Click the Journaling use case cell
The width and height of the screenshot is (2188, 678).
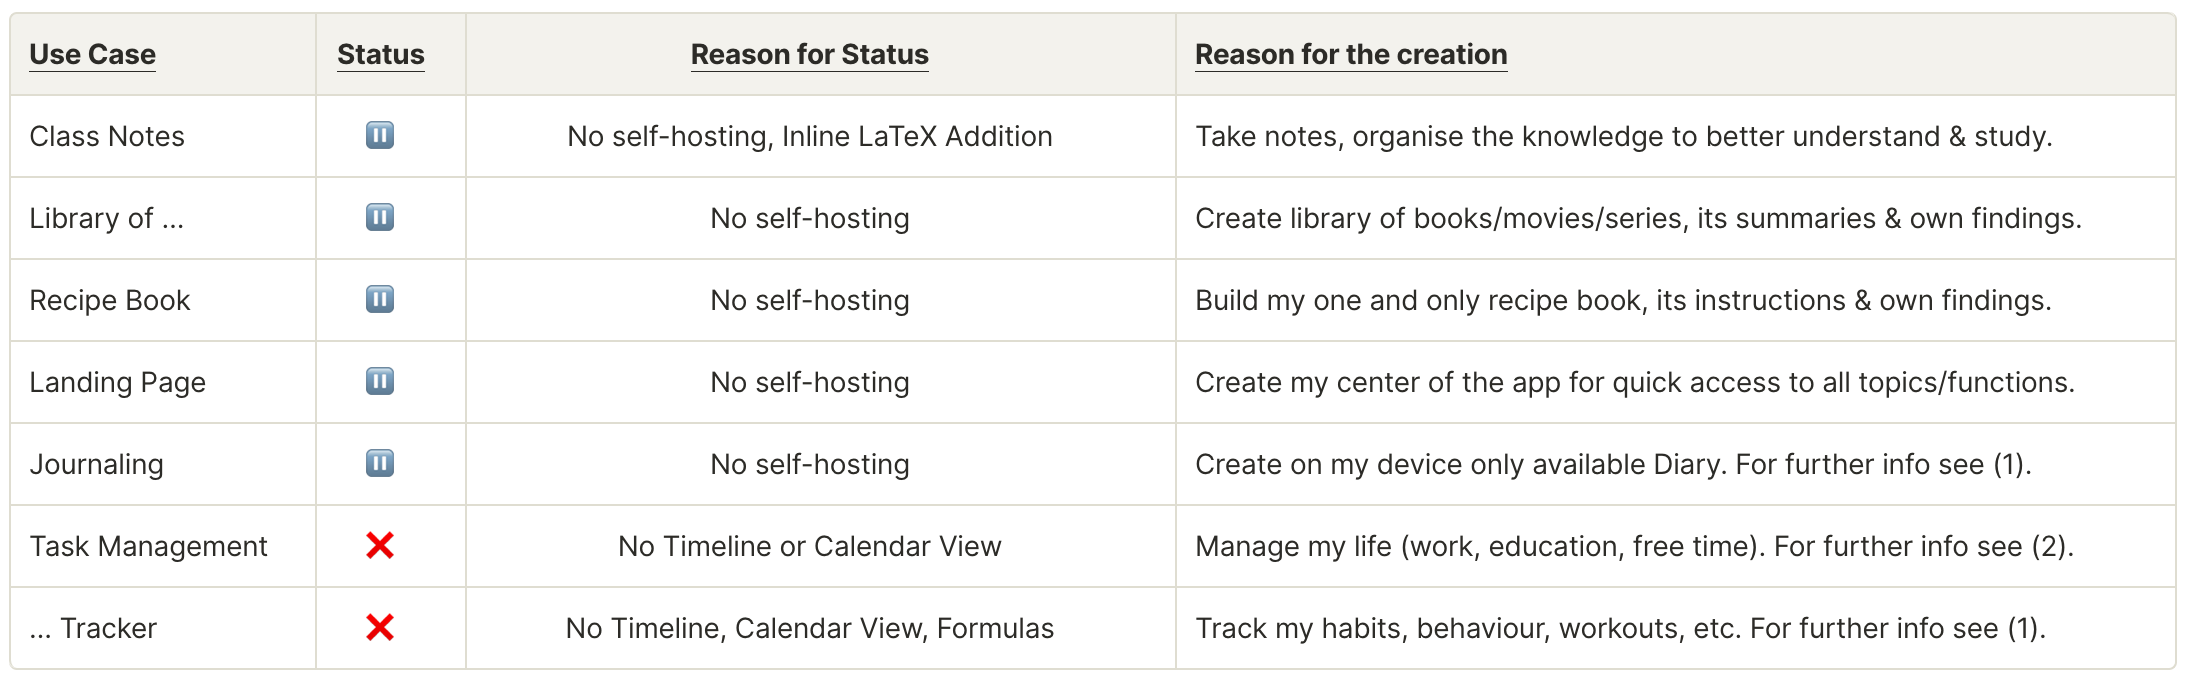(x=163, y=464)
